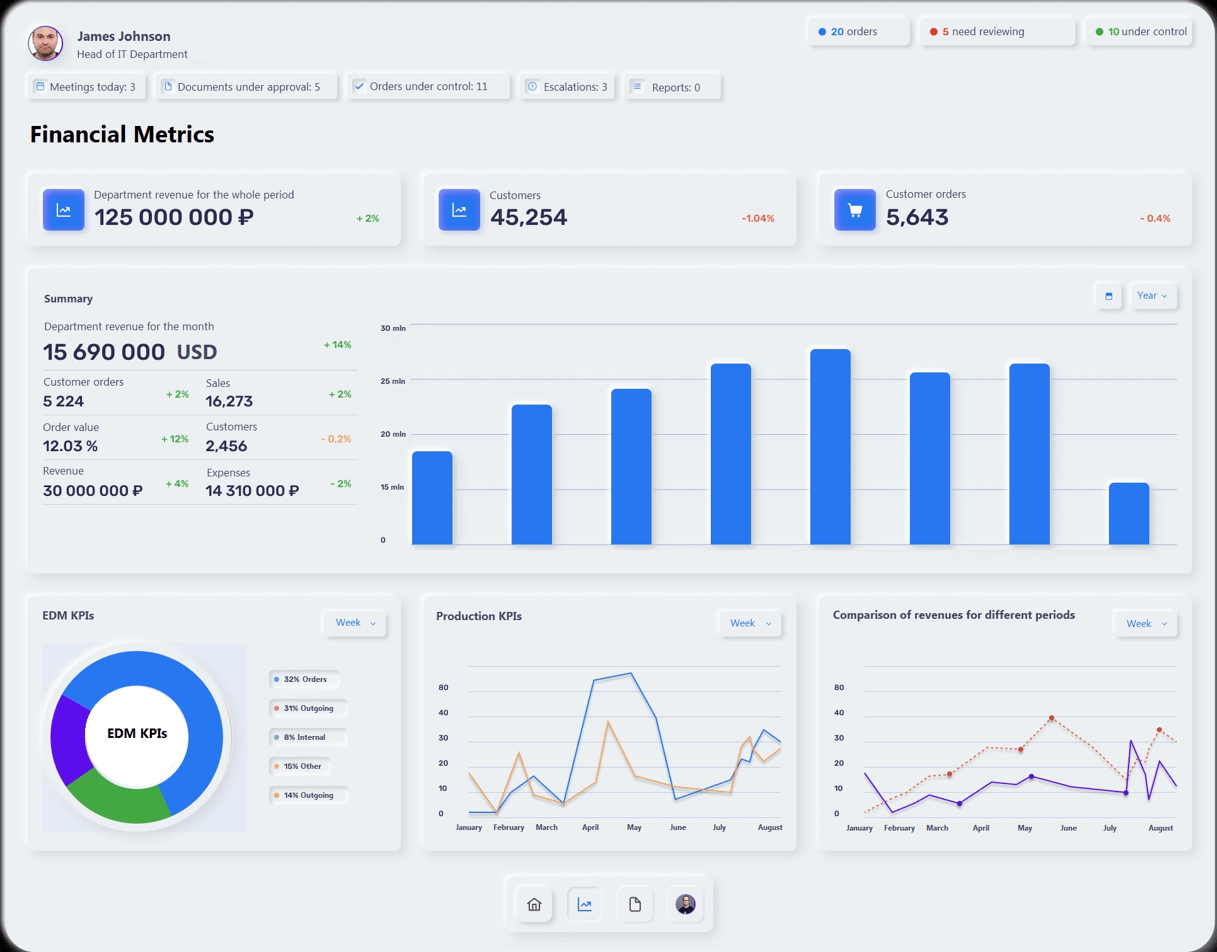Image resolution: width=1217 pixels, height=952 pixels.
Task: Open the Production KPIs Week dropdown
Action: [x=750, y=623]
